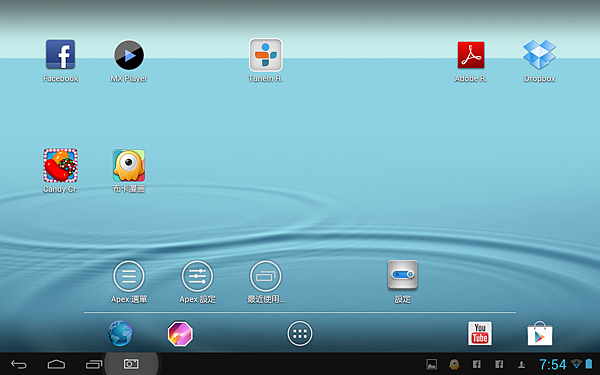
Task: Open the Apex 設定 settings shortcut
Action: click(197, 276)
